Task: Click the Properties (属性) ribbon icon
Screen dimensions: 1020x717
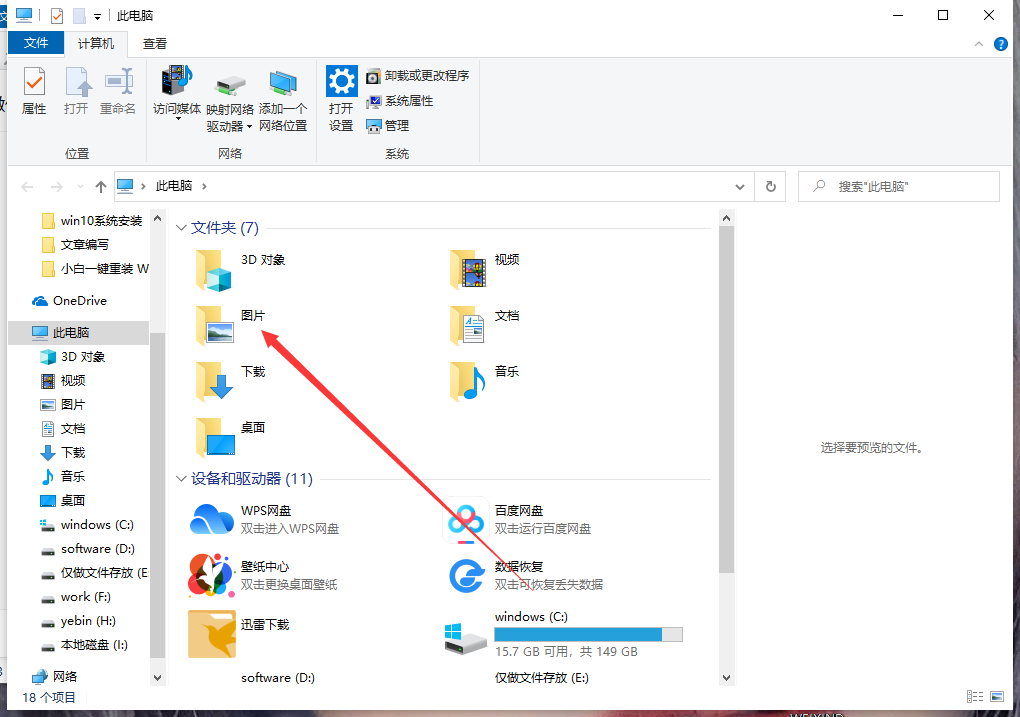Action: (x=34, y=91)
